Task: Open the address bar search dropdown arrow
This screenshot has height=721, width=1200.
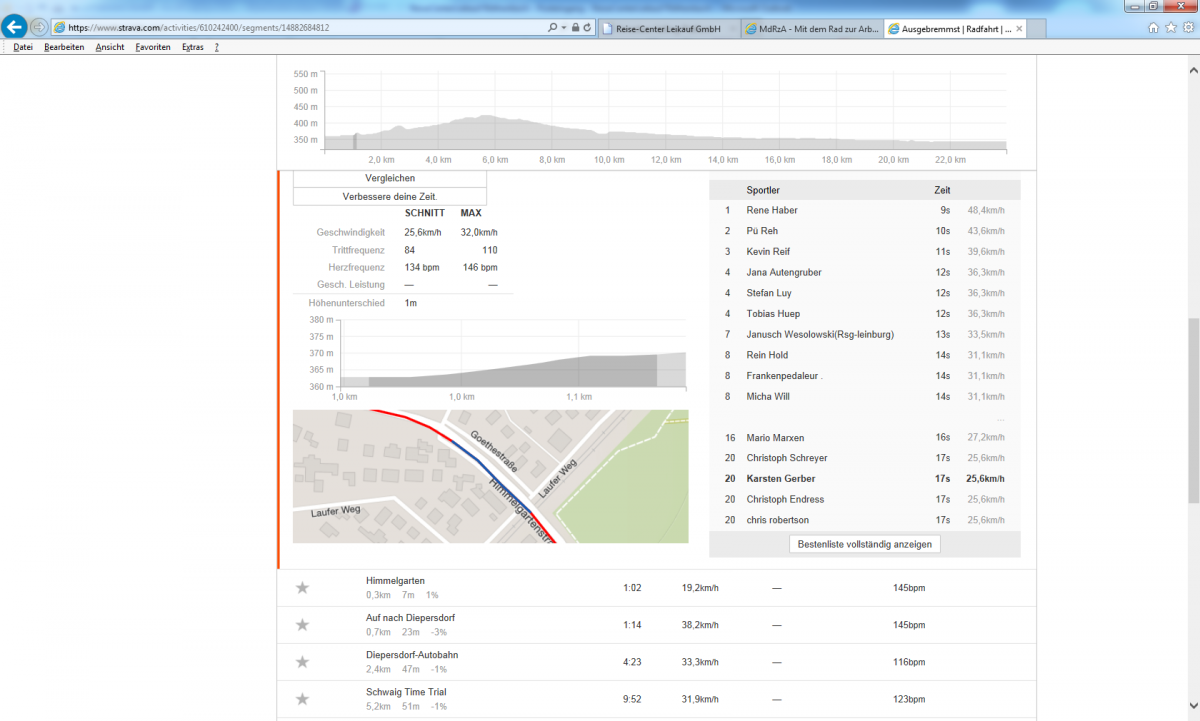Action: tap(565, 28)
